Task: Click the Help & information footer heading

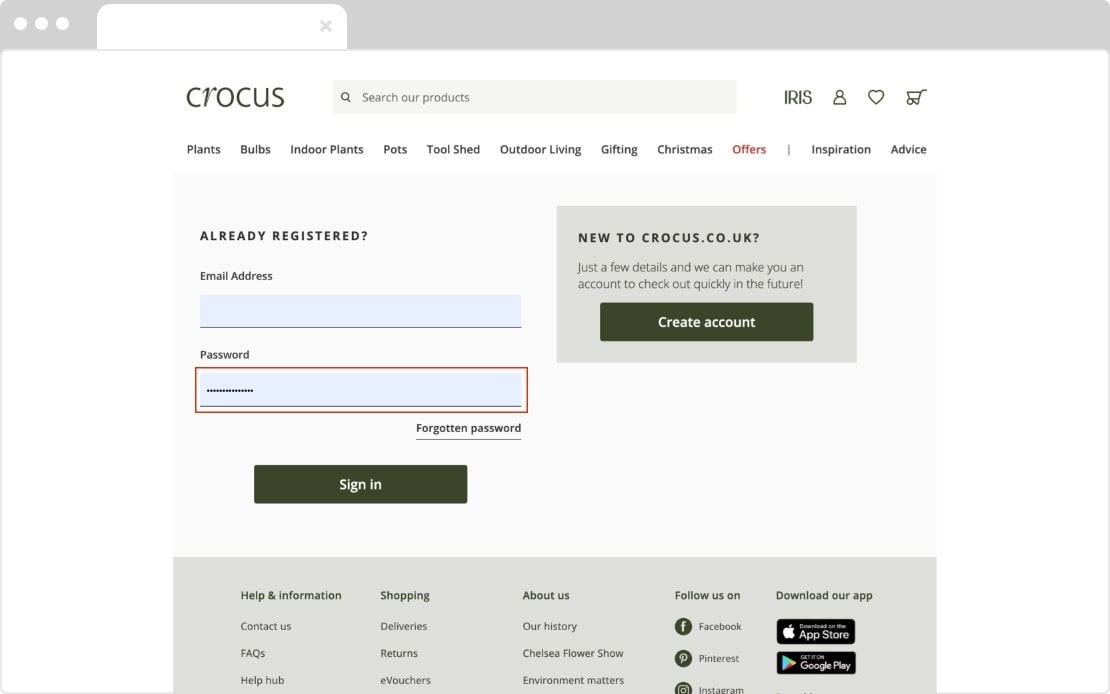Action: (x=291, y=596)
